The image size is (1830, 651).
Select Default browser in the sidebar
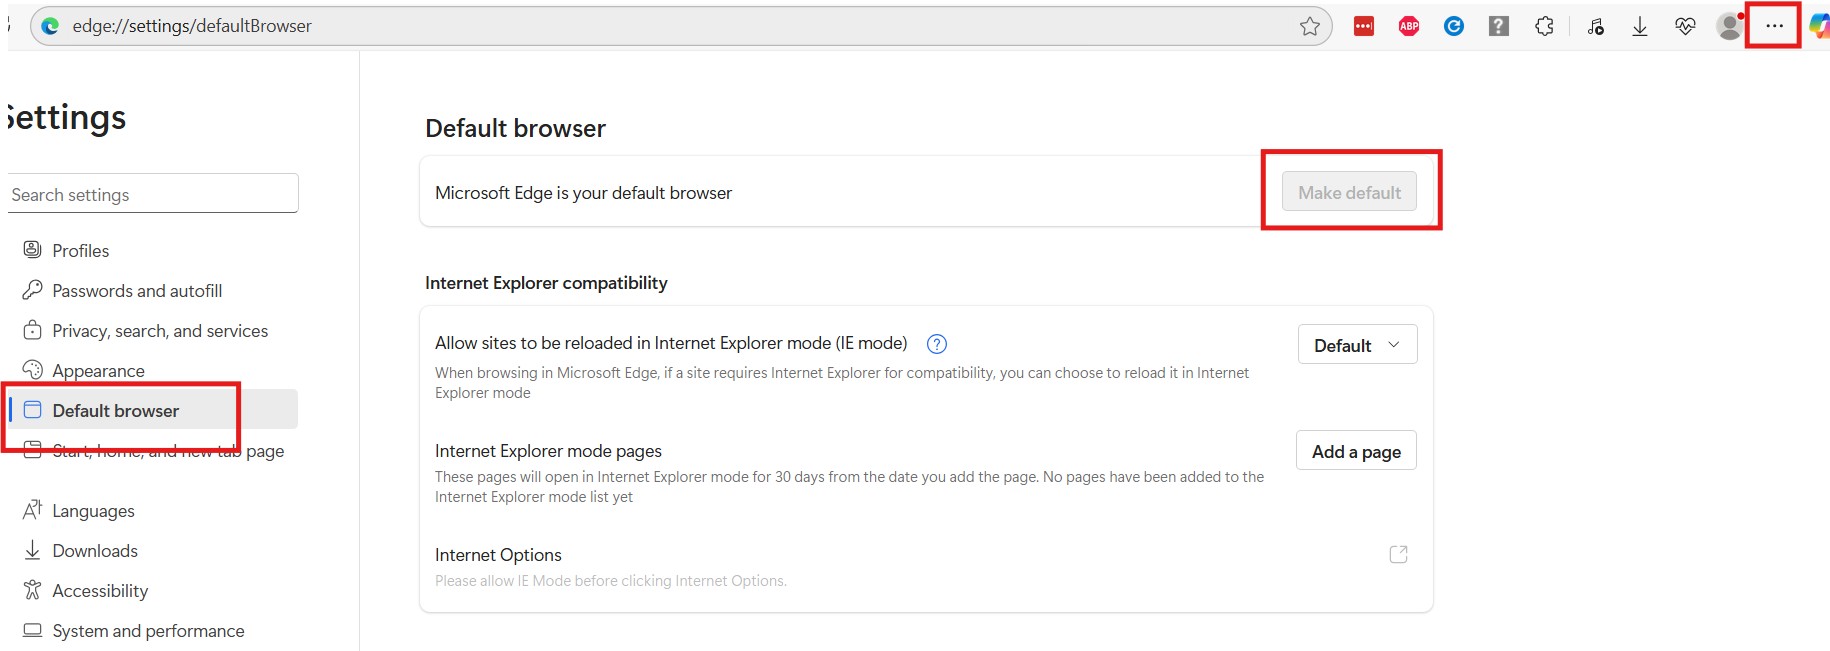153,410
